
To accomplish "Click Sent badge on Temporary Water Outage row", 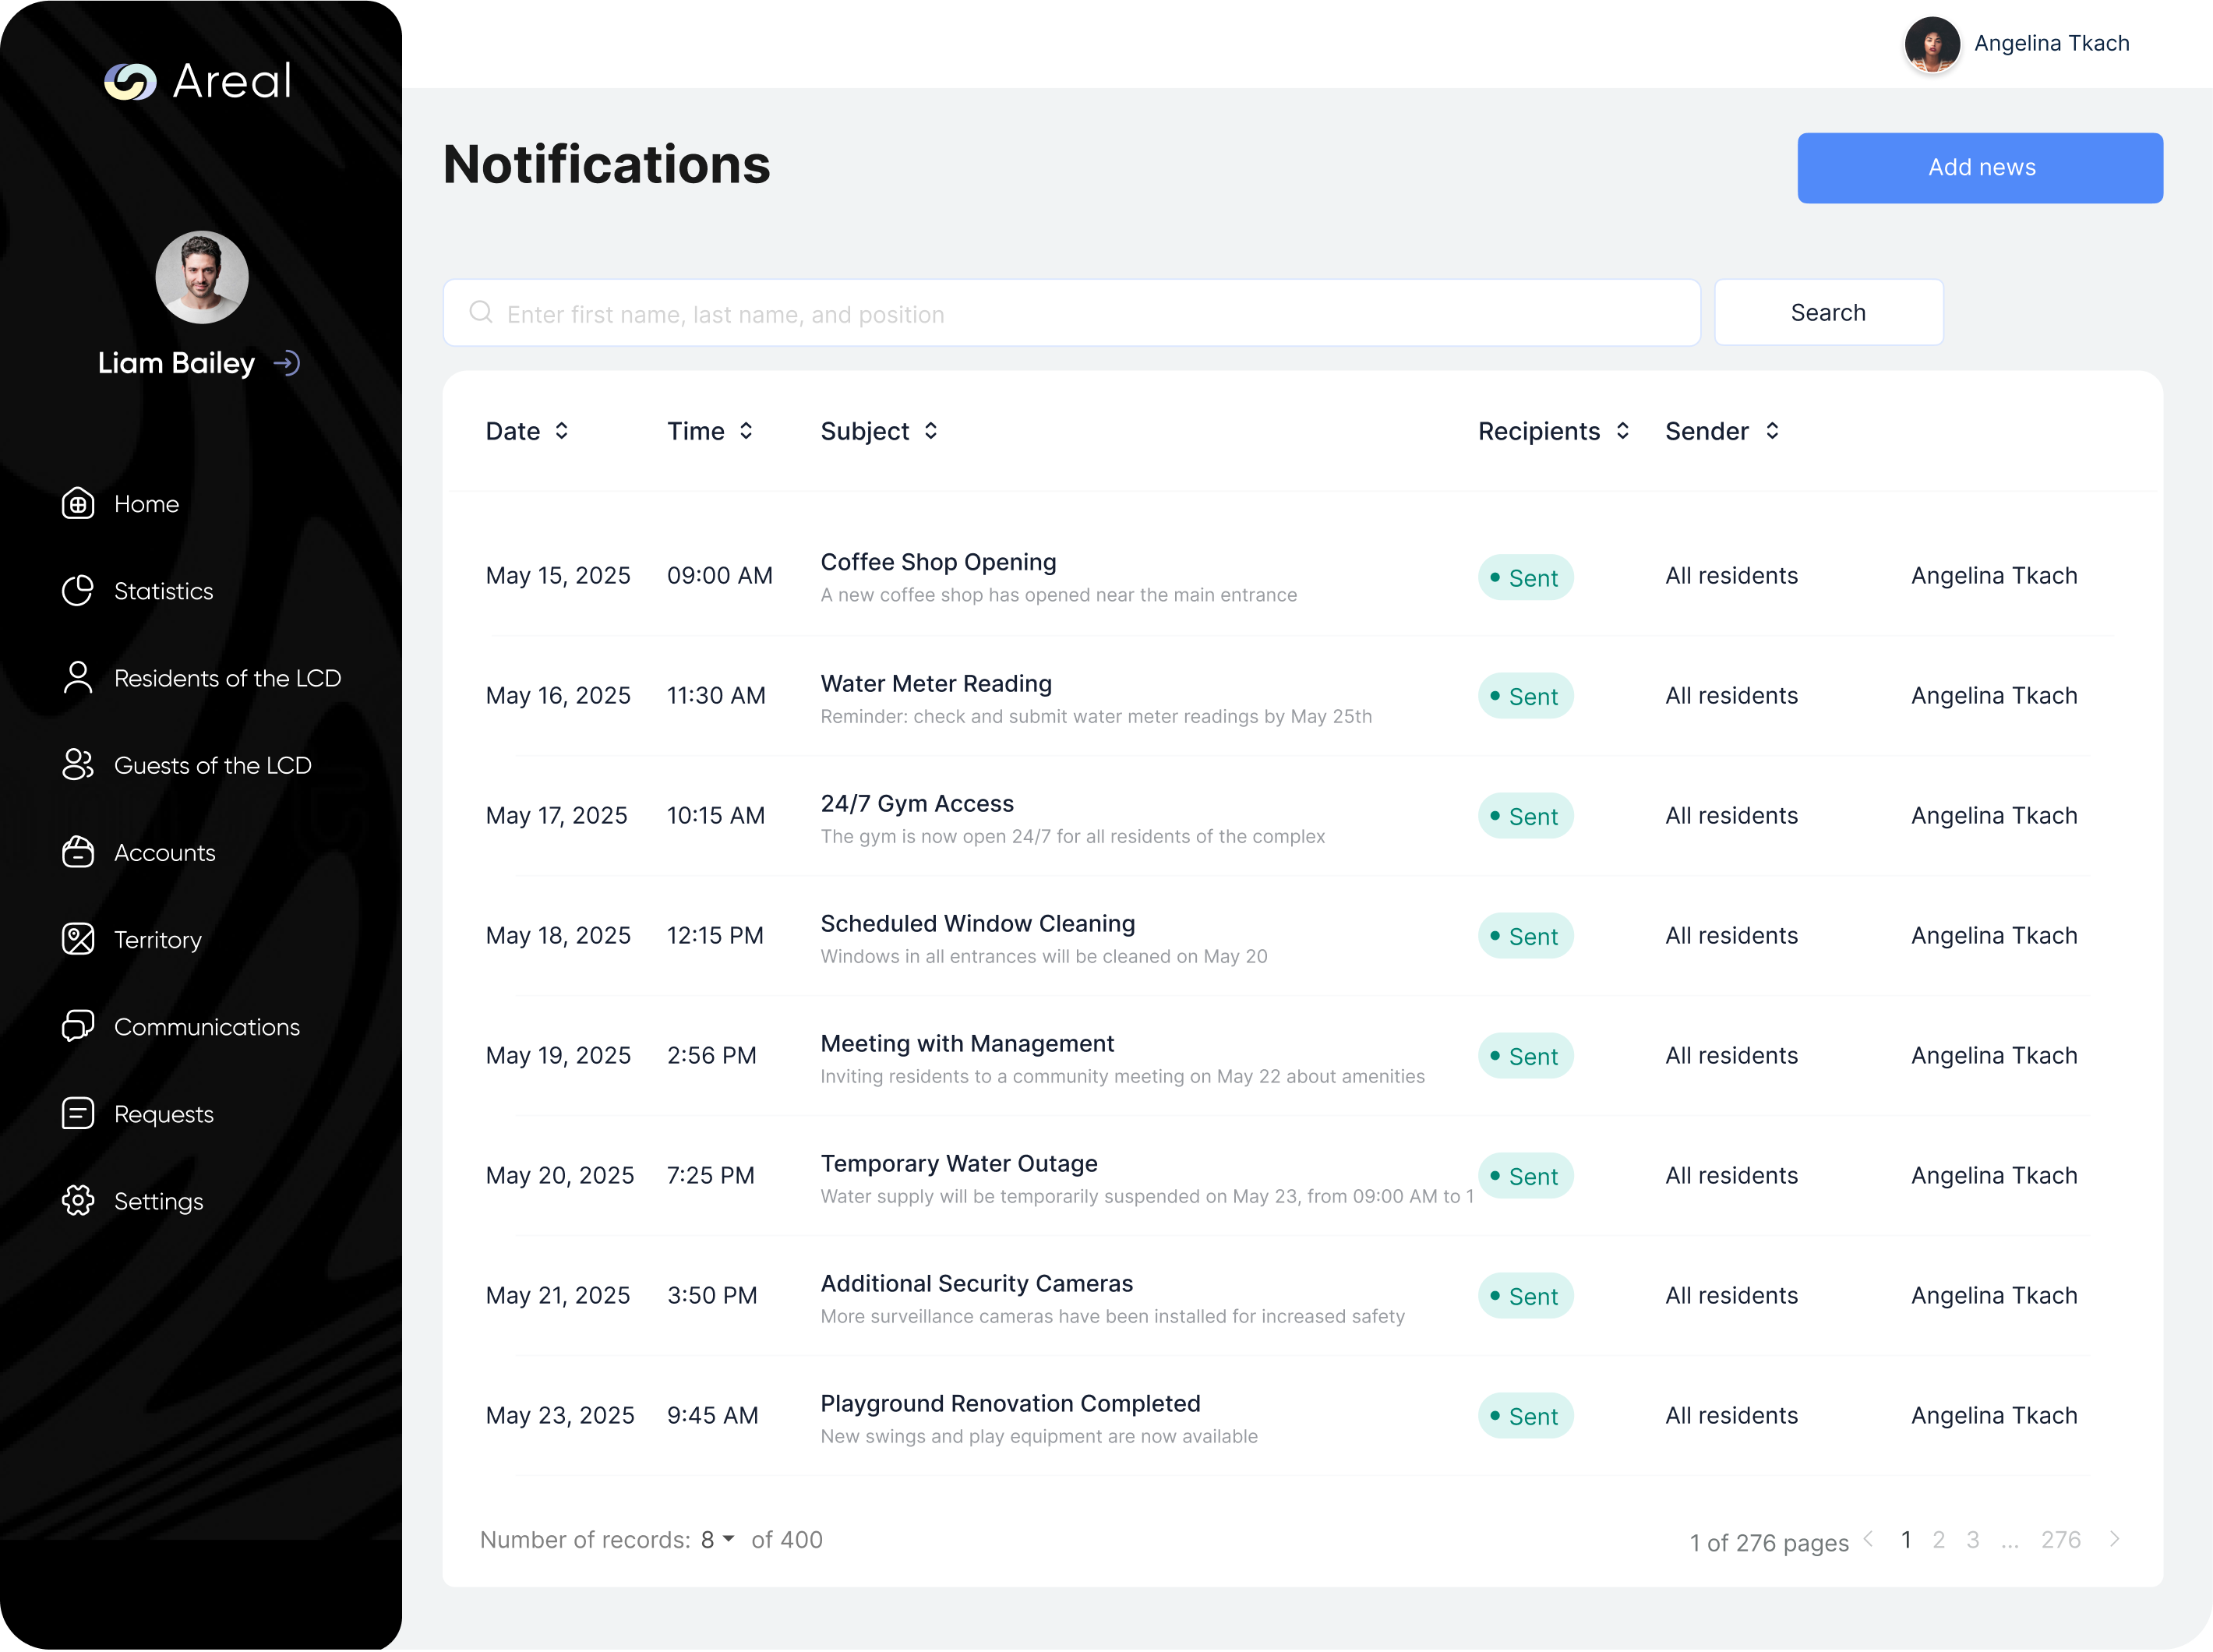I will click(1525, 1176).
